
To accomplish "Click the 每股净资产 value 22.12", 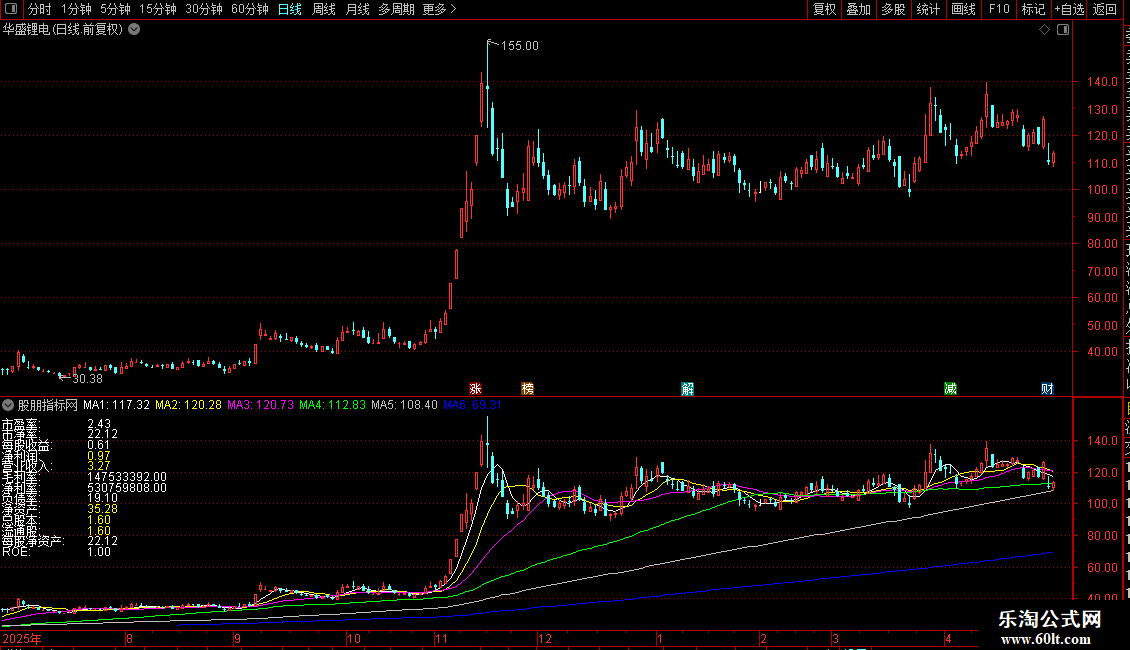I will click(102, 541).
